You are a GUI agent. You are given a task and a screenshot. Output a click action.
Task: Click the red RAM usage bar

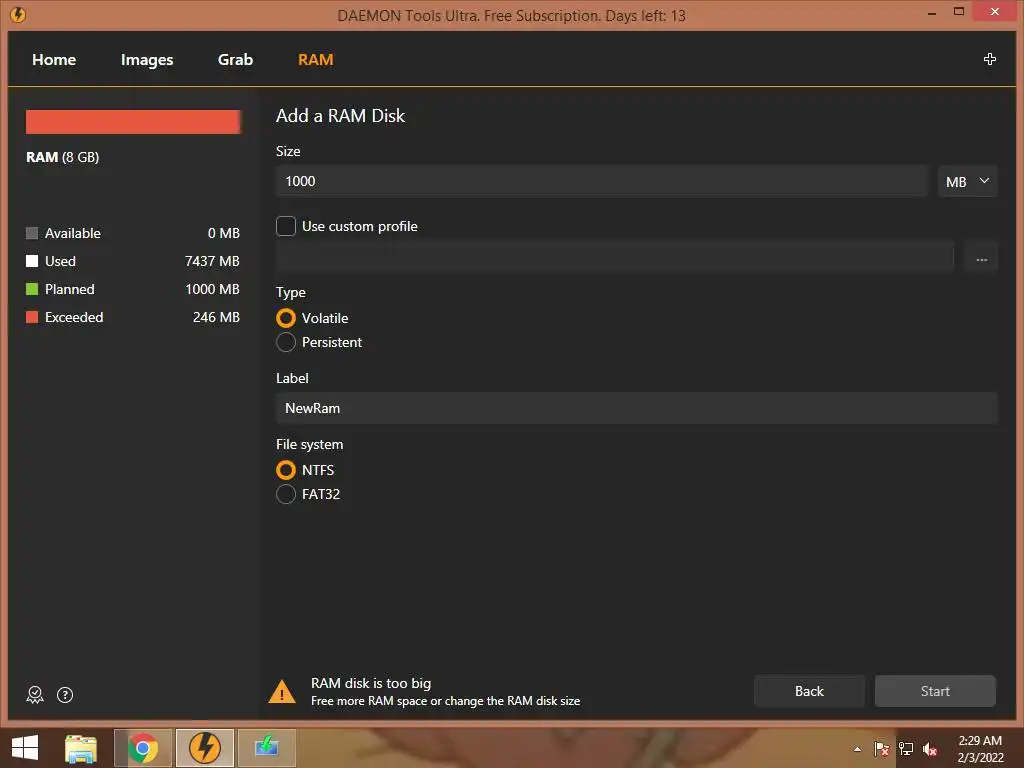click(x=133, y=122)
